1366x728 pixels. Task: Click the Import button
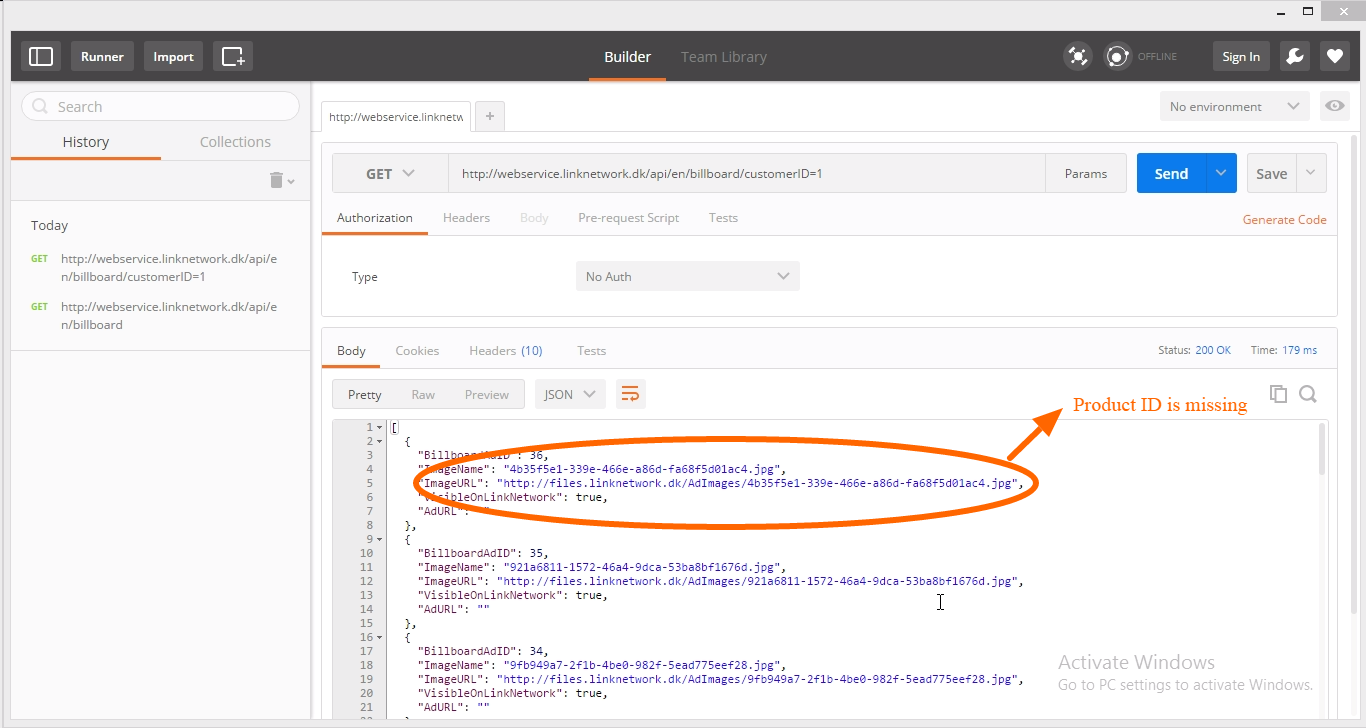point(173,56)
